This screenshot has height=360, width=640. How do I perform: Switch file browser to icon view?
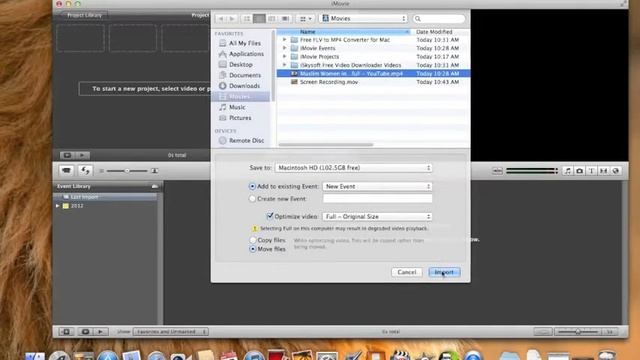pos(247,19)
